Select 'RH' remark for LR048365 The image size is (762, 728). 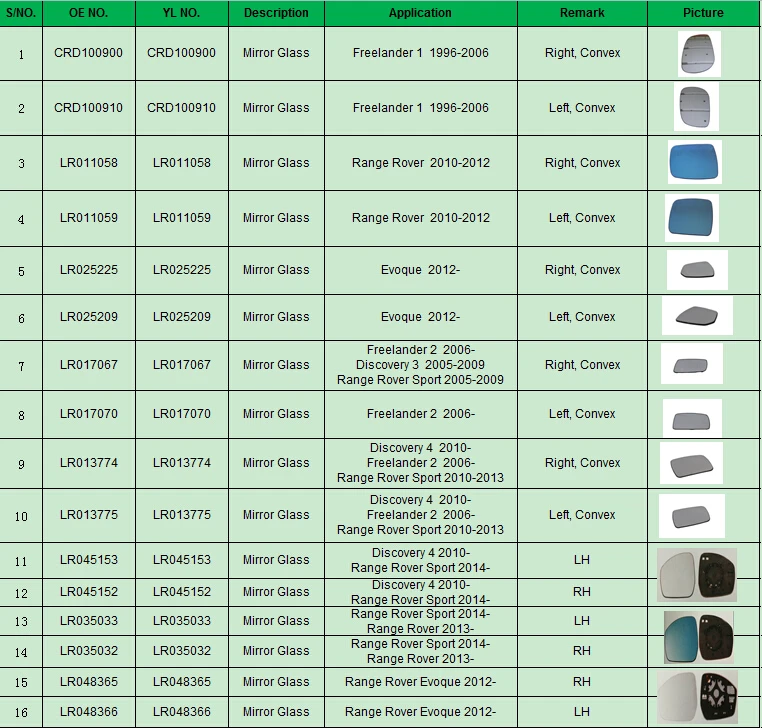(582, 682)
